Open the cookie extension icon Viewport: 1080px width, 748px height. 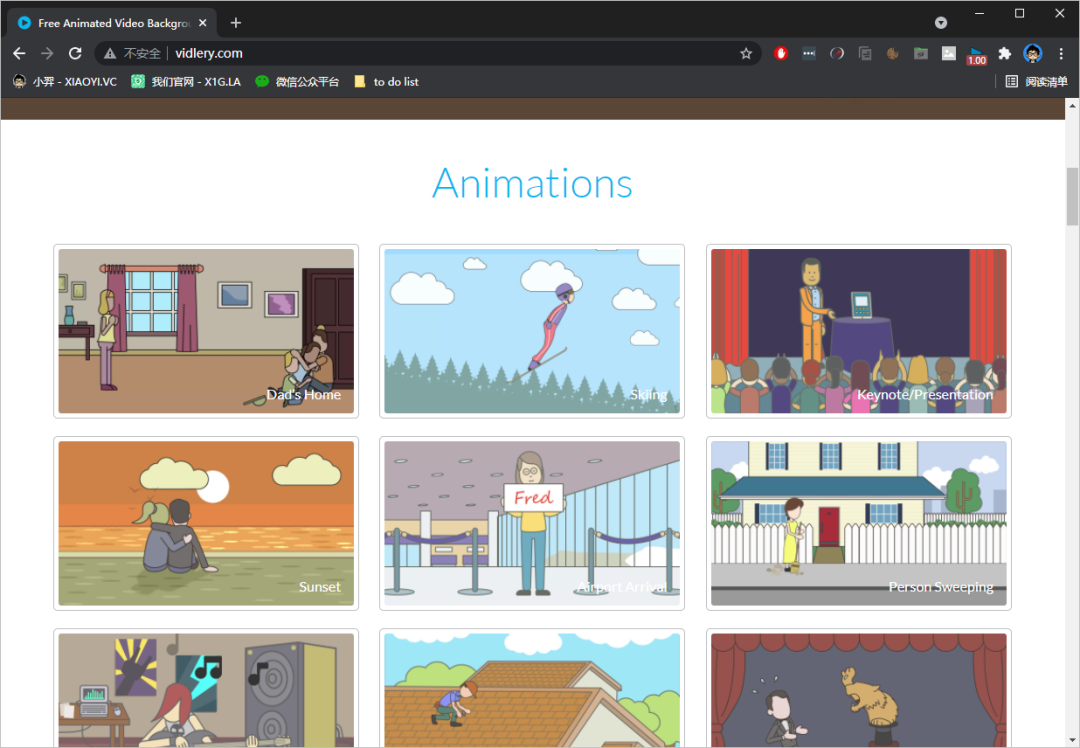pyautogui.click(x=893, y=53)
